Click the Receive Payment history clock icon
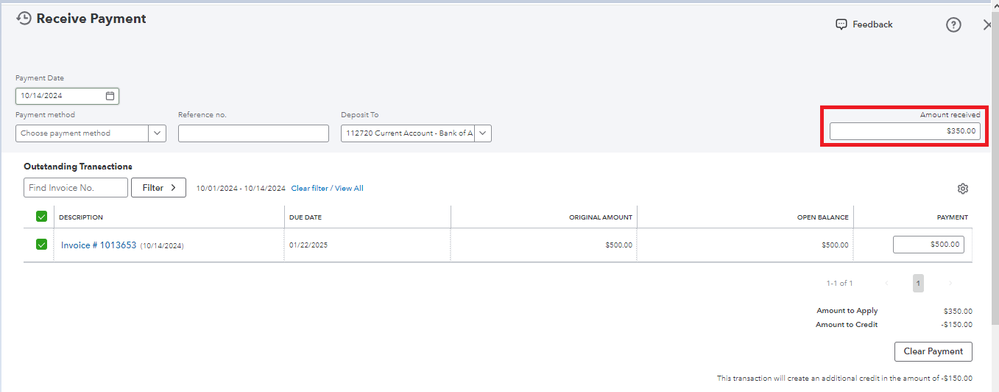The height and width of the screenshot is (392, 999). tap(24, 18)
